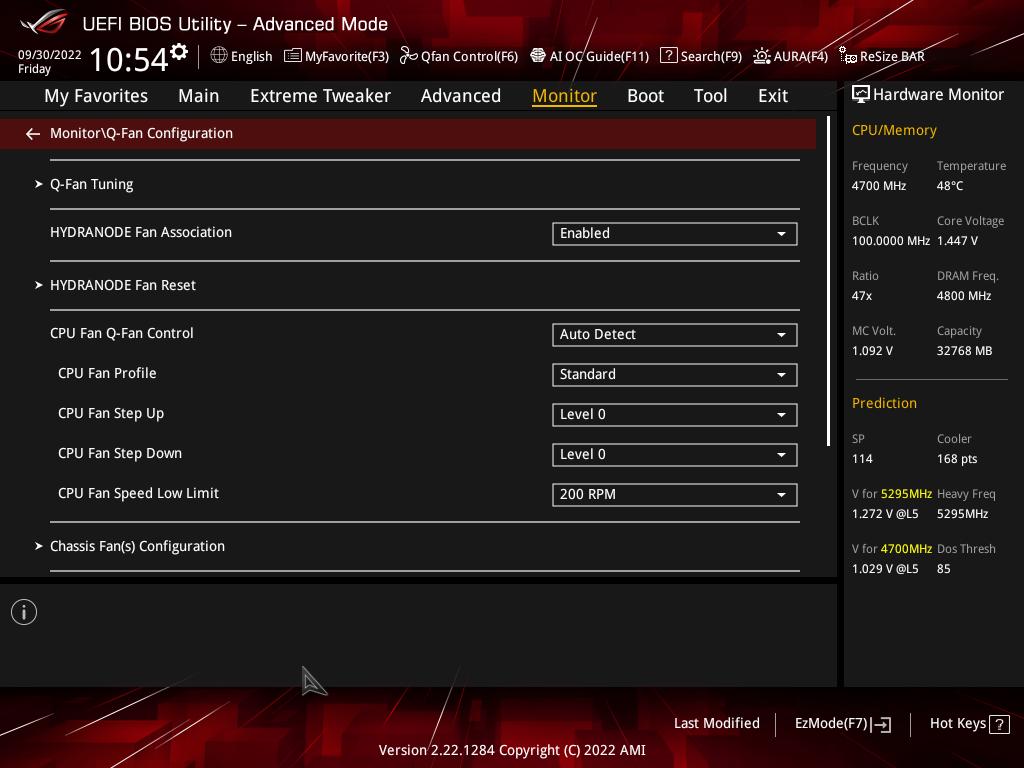Click the 4700 MHz frequency value
The image size is (1024, 768).
pos(878,186)
